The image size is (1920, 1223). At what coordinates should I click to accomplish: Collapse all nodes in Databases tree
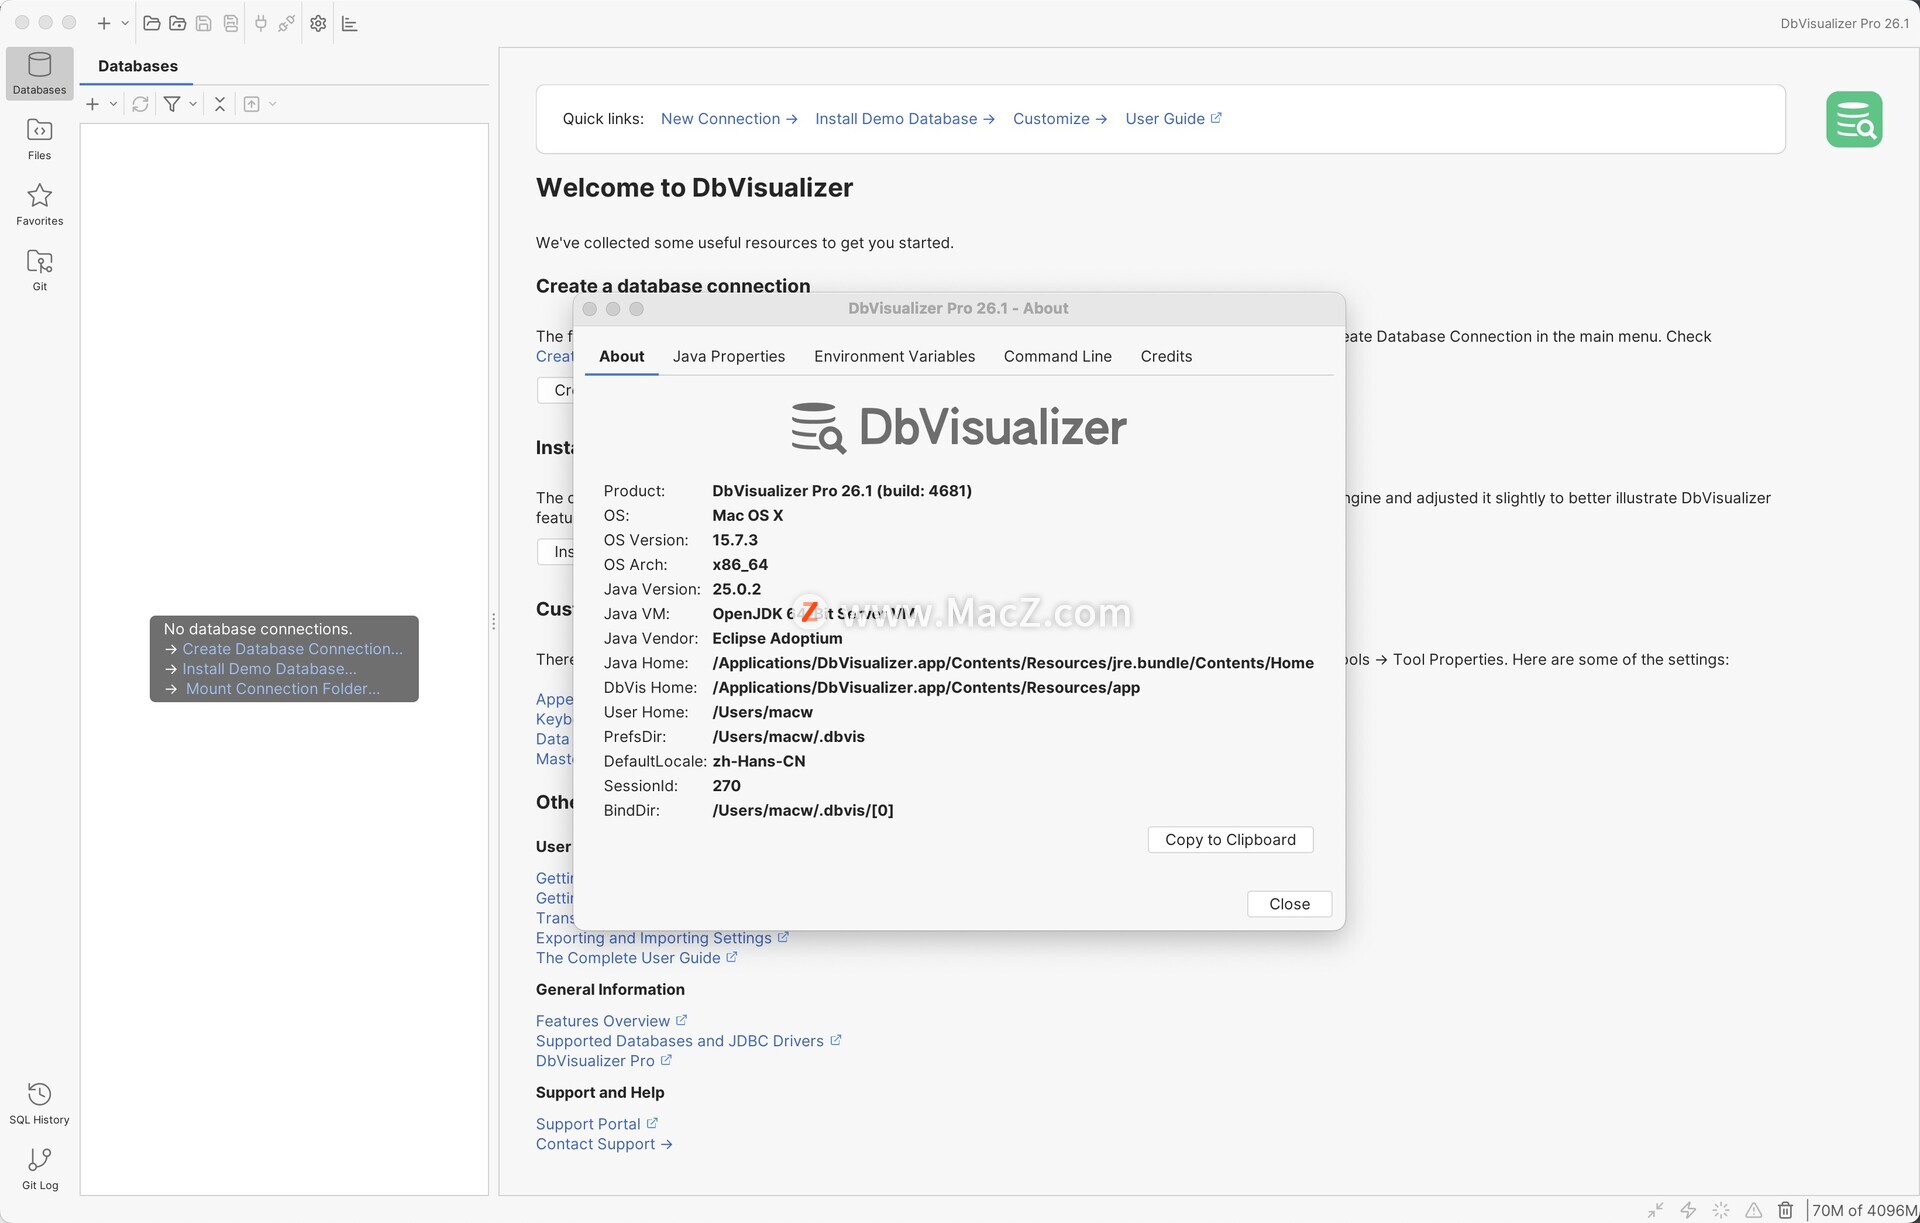[220, 104]
